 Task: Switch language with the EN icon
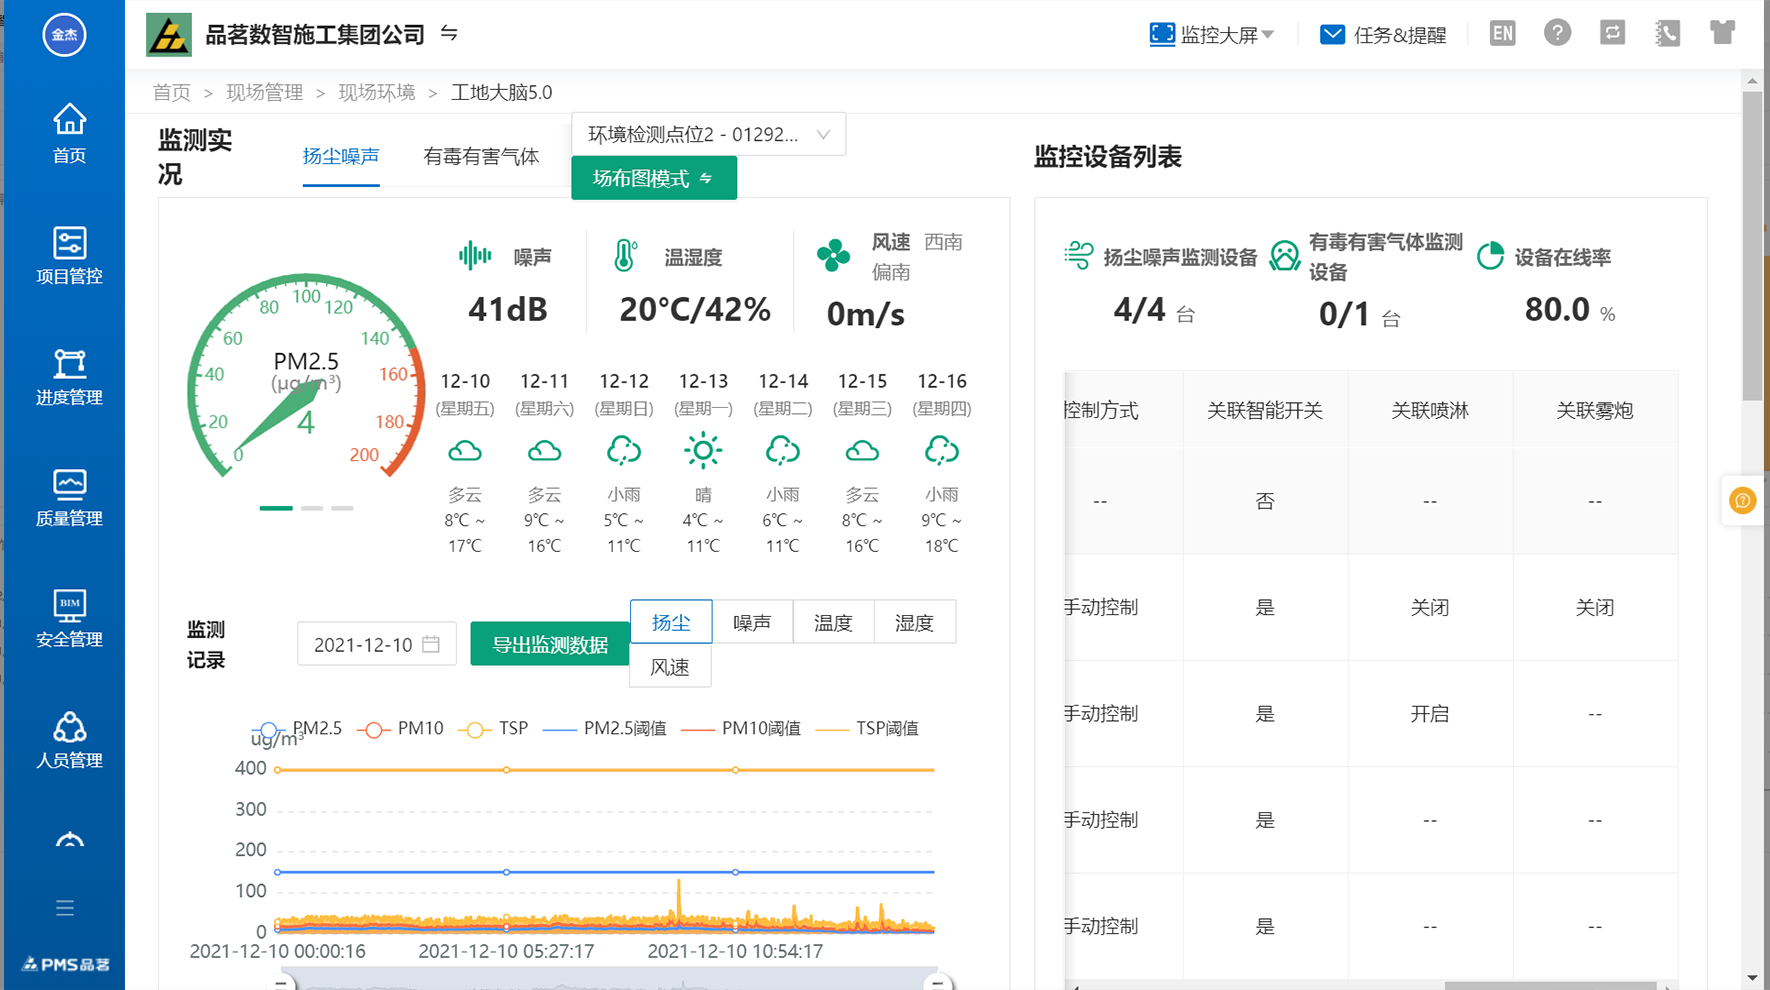(1502, 34)
